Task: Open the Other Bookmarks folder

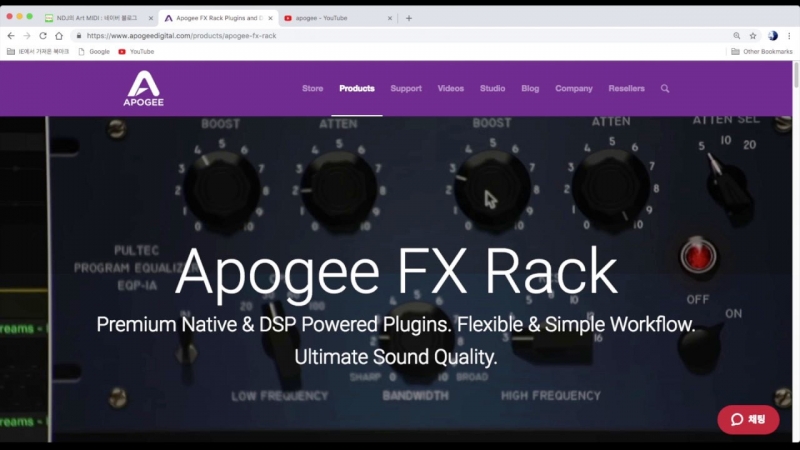Action: click(762, 52)
